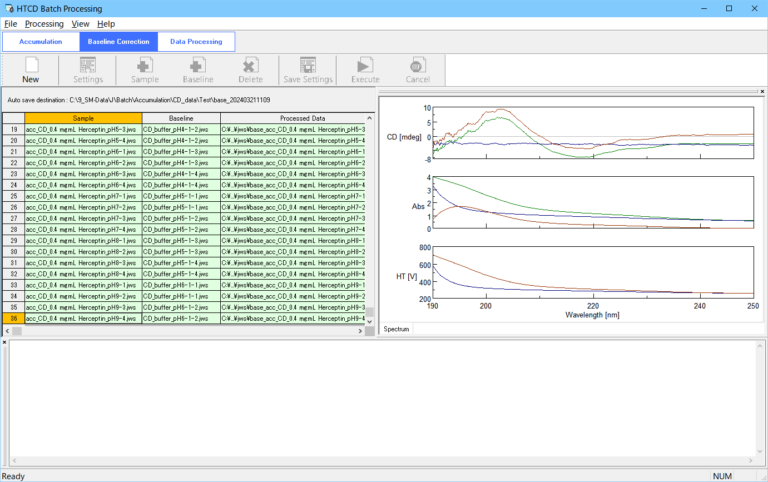Viewport: 768px width, 482px height.
Task: Select the processed data cell in row 22
Action: click(293, 163)
